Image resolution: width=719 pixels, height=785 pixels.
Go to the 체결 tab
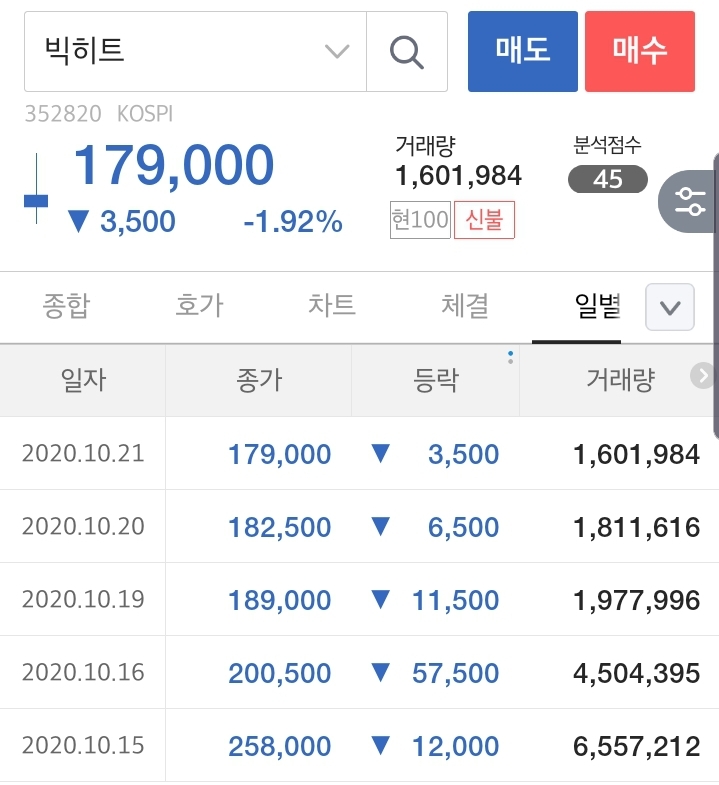tap(465, 306)
